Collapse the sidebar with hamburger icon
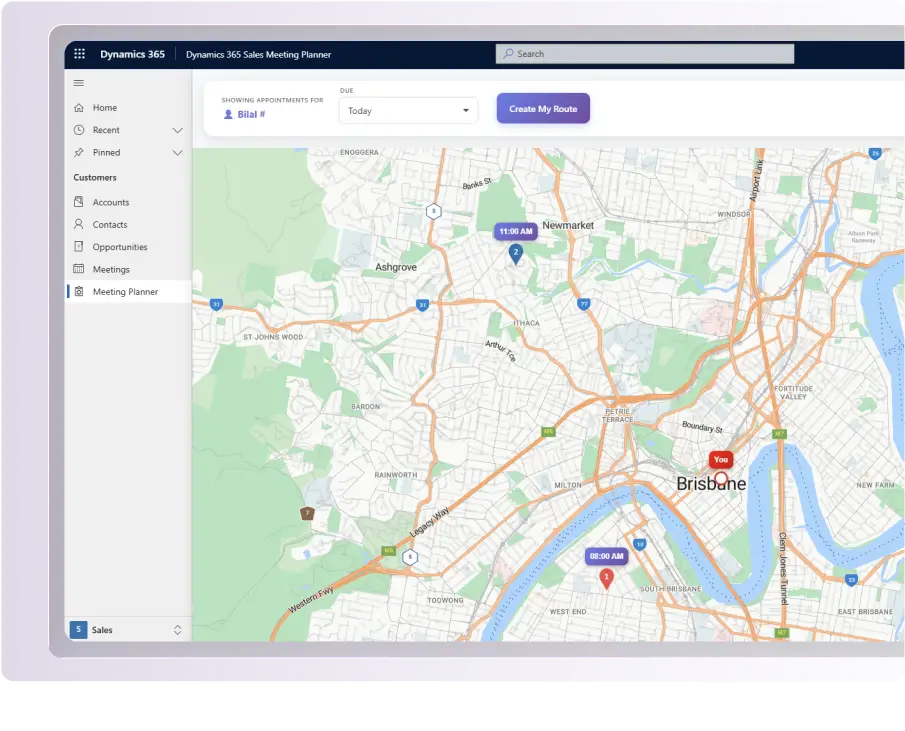Screen dimensions: 905x731 coord(78,83)
